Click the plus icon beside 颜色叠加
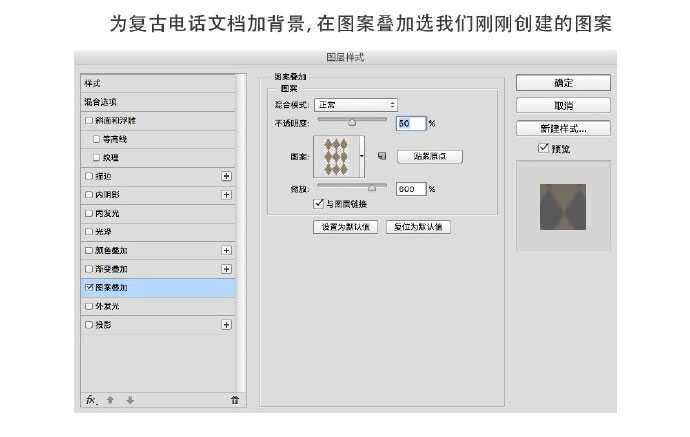The width and height of the screenshot is (690, 437). tap(226, 250)
